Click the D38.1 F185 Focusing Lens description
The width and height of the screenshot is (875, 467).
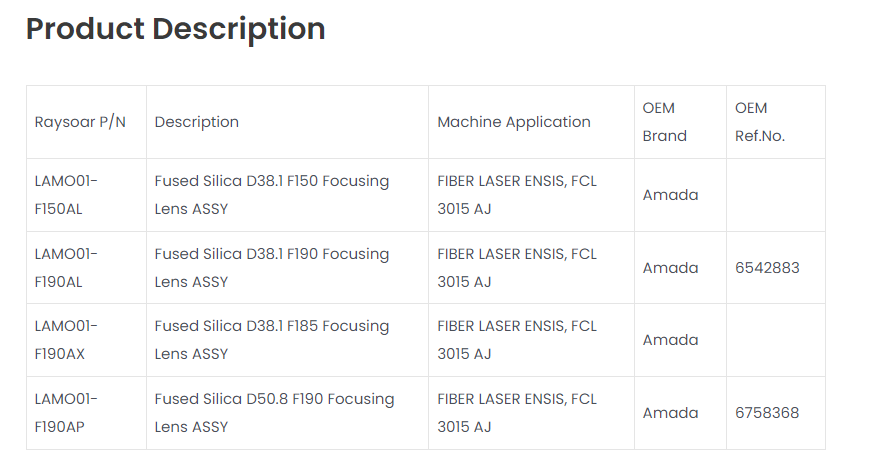(271, 340)
